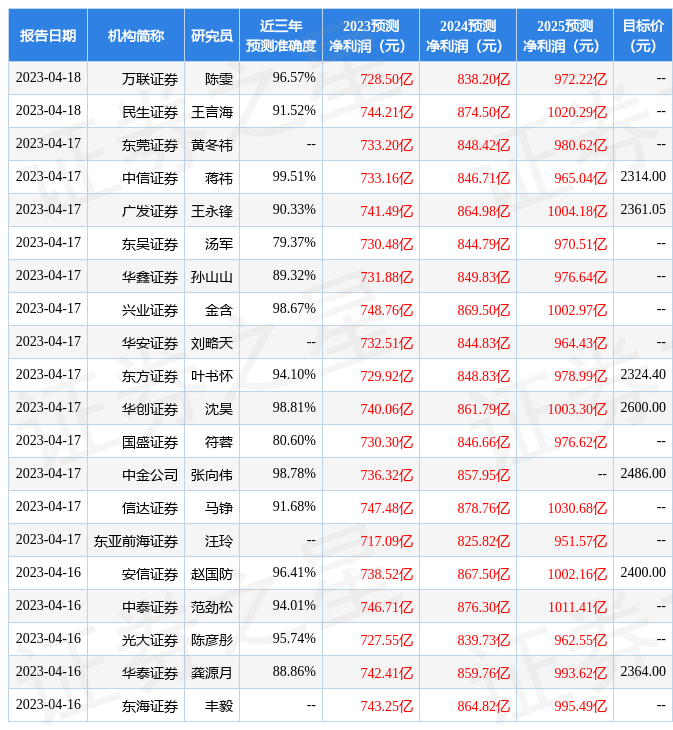Click 2023 forecast value 748.76亿
The height and width of the screenshot is (730, 673).
pyautogui.click(x=387, y=310)
